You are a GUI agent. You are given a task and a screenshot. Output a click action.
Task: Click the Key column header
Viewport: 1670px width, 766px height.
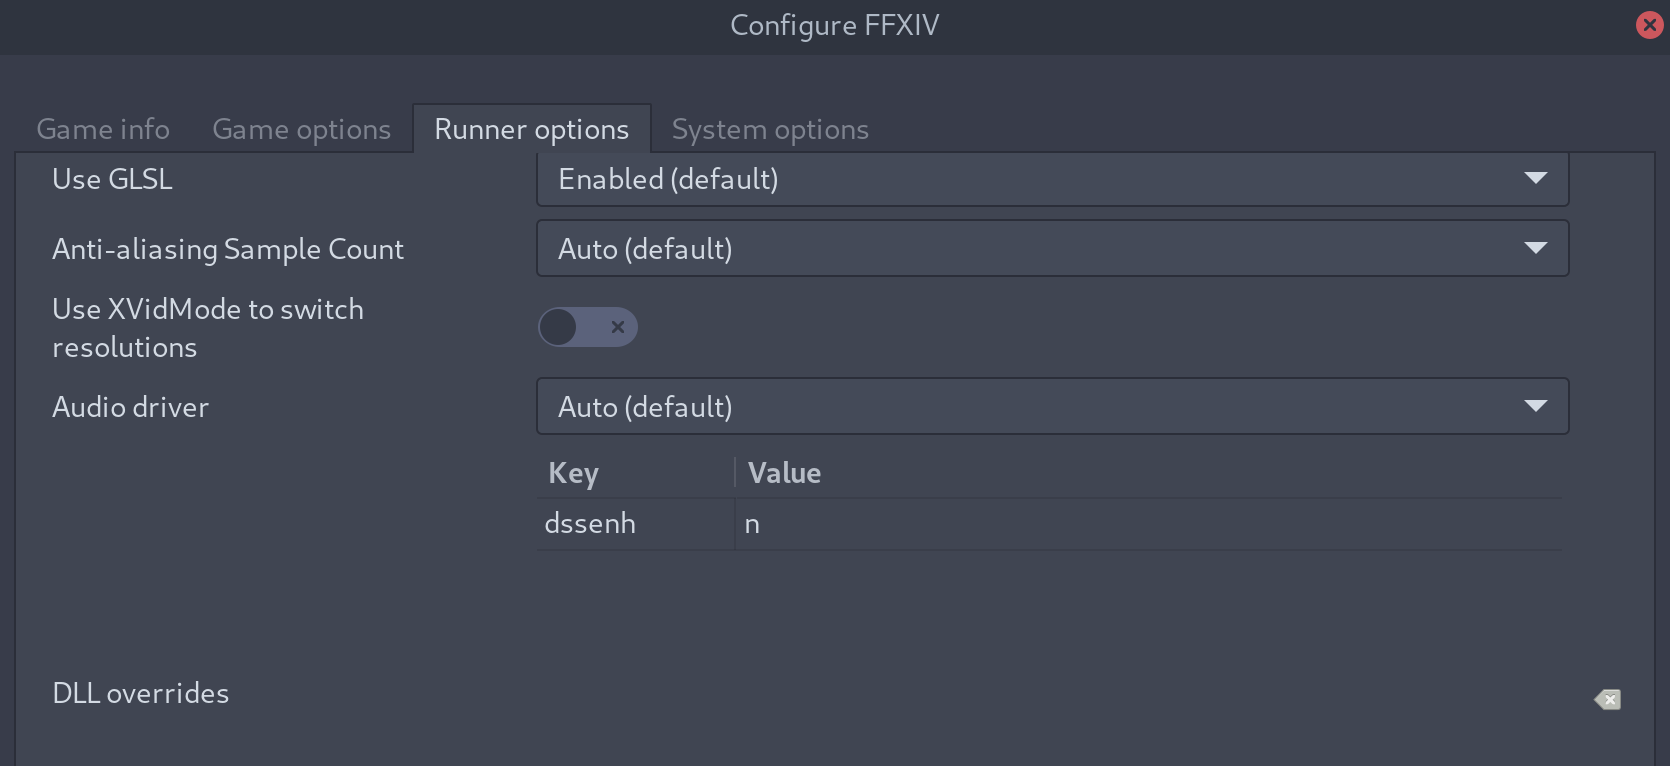(636, 473)
